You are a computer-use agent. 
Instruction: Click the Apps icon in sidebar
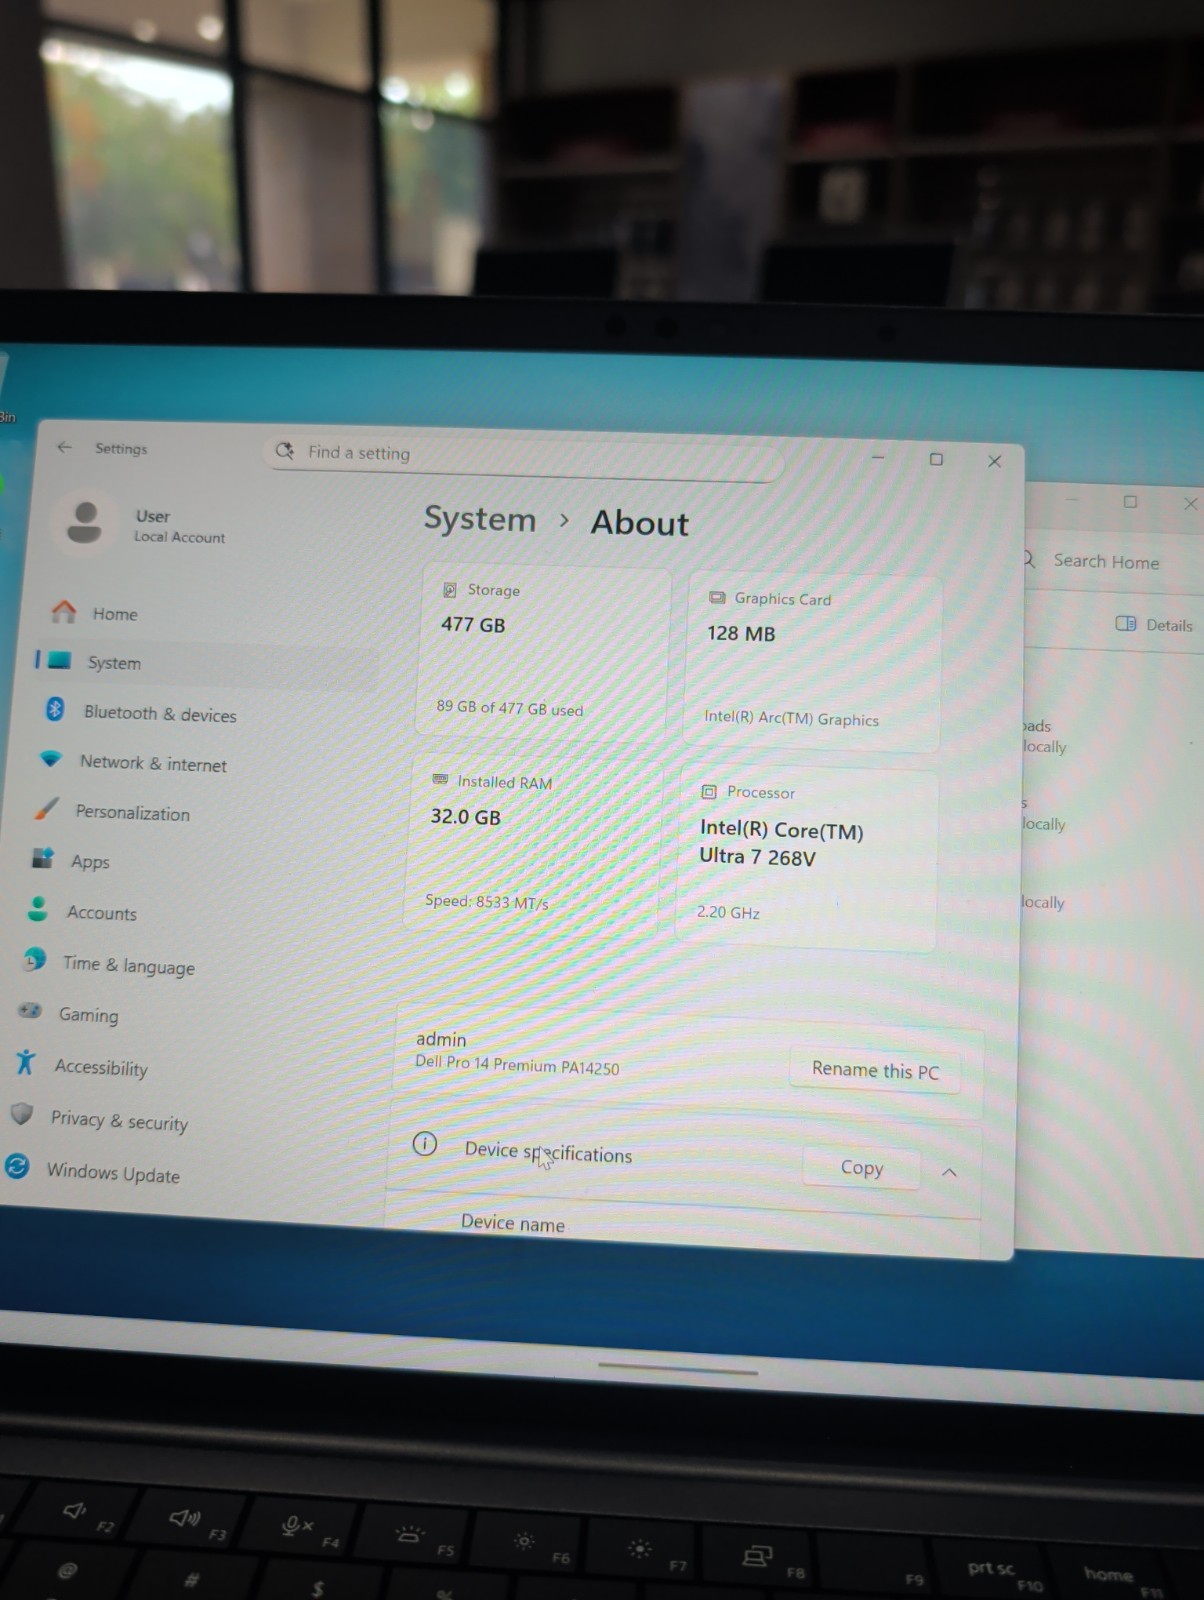(x=42, y=858)
